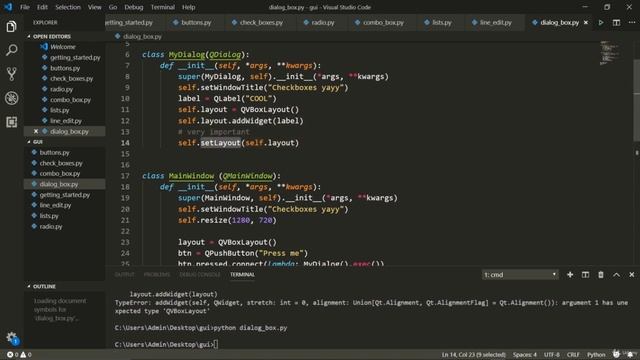
Task: Switch to buttons.py editor tab
Action: point(196,23)
